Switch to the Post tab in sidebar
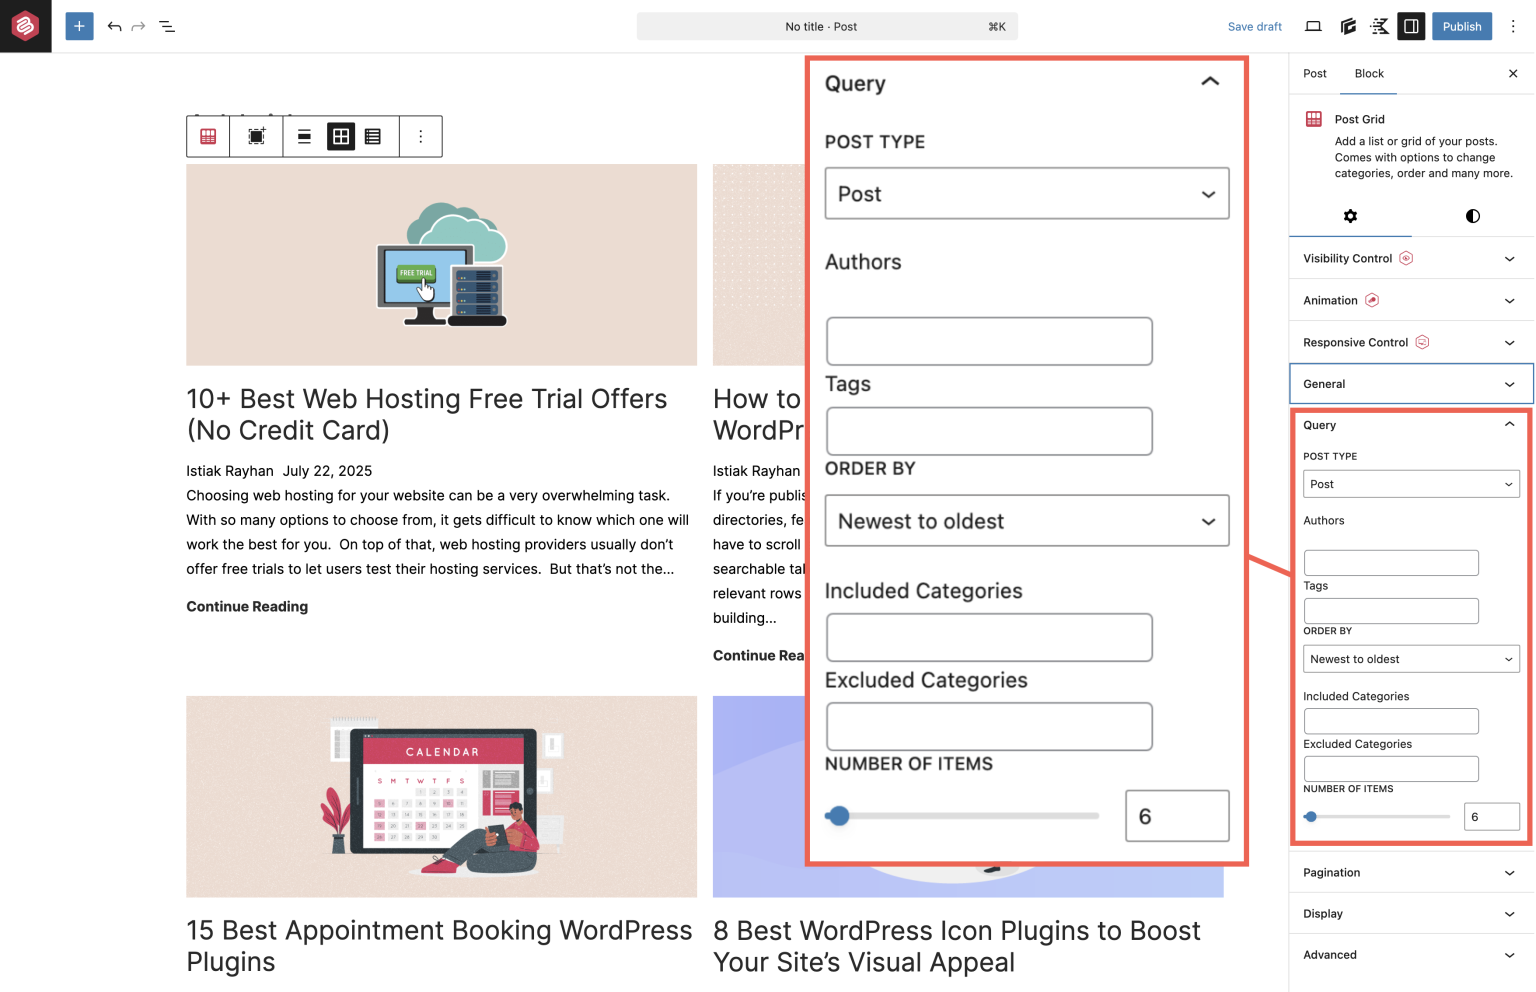The width and height of the screenshot is (1536, 992). tap(1314, 73)
